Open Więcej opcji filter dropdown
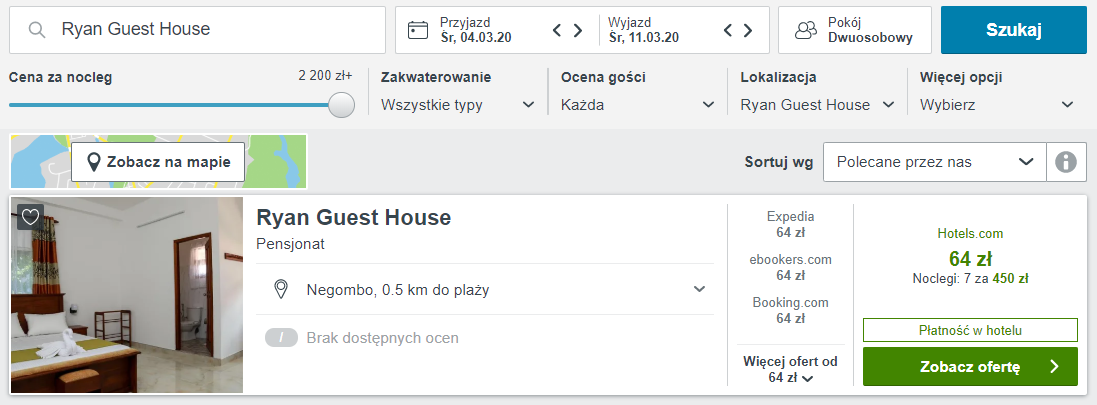Viewport: 1097px width, 405px height. [x=997, y=105]
